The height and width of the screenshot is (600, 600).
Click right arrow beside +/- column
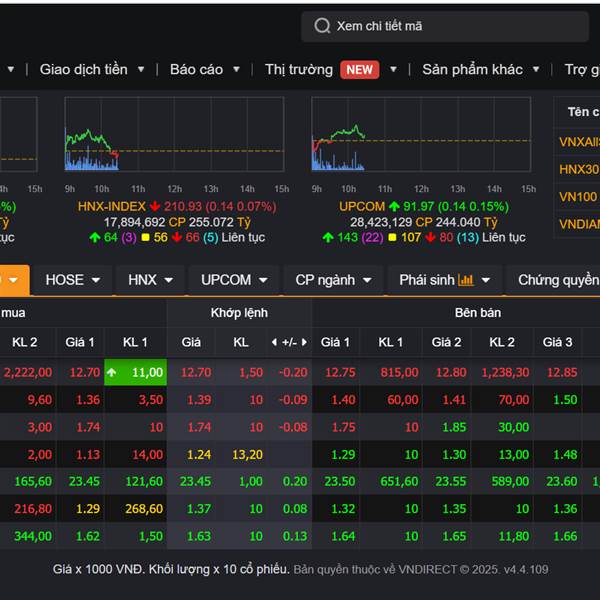[x=303, y=342]
